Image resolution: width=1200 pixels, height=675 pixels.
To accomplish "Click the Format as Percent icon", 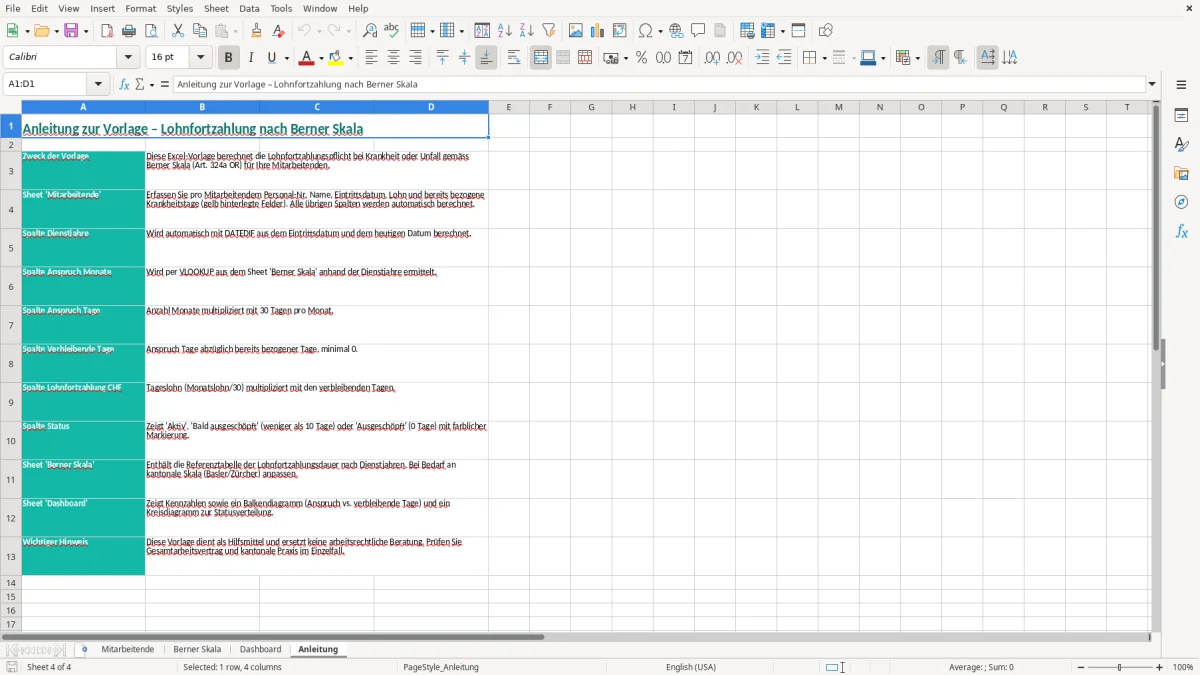I will [641, 58].
